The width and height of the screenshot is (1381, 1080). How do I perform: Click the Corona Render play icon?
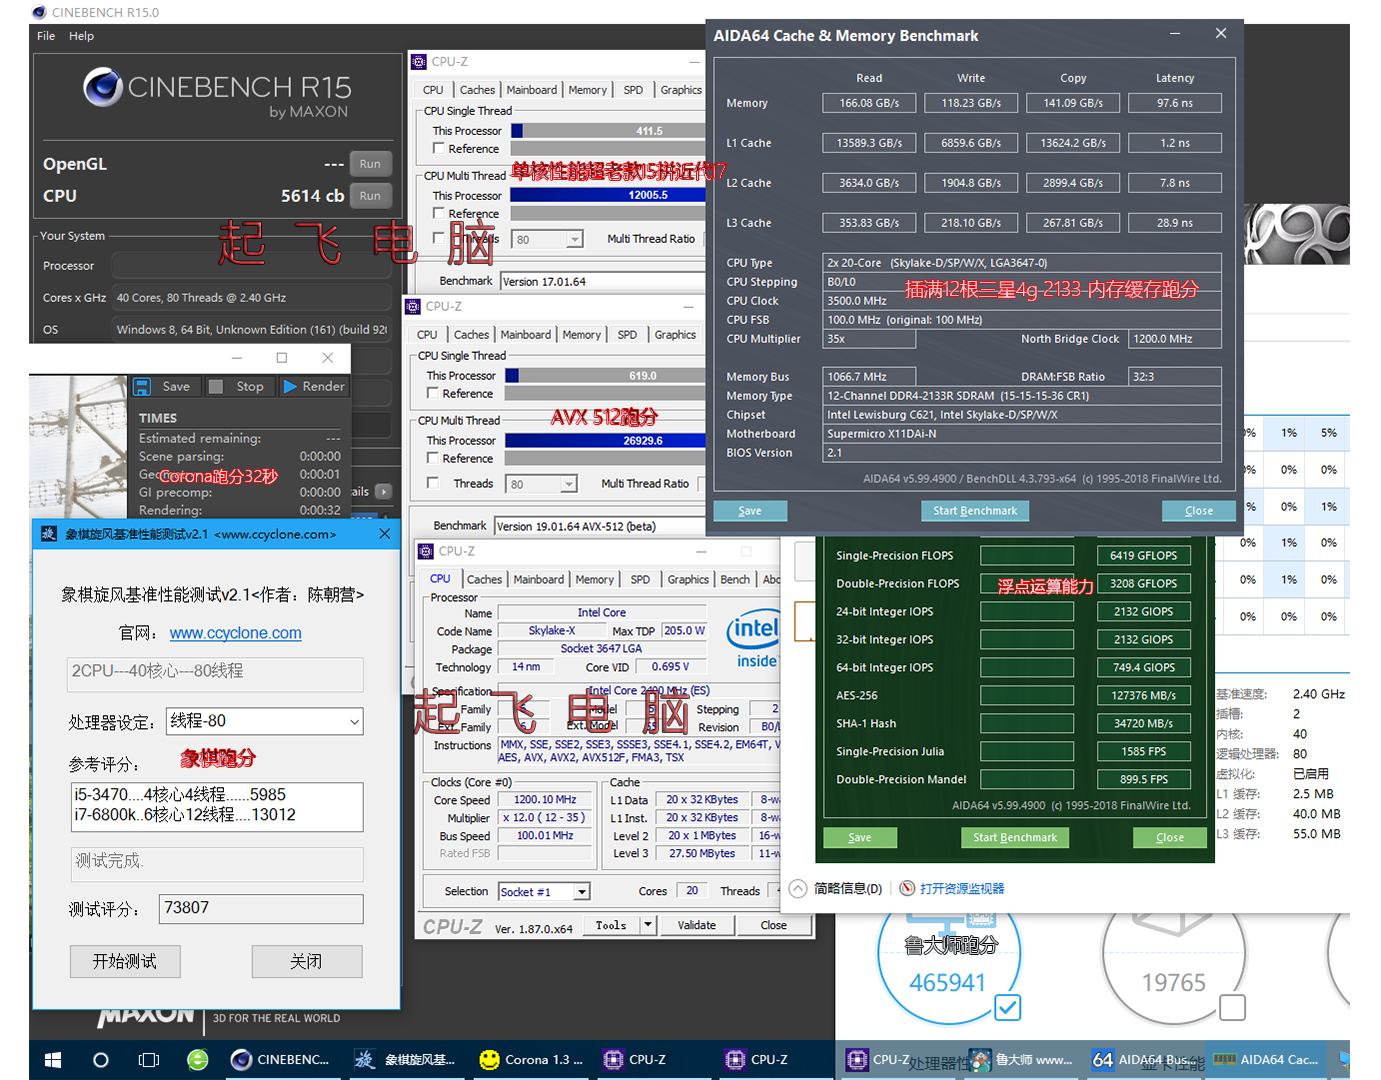click(x=290, y=387)
